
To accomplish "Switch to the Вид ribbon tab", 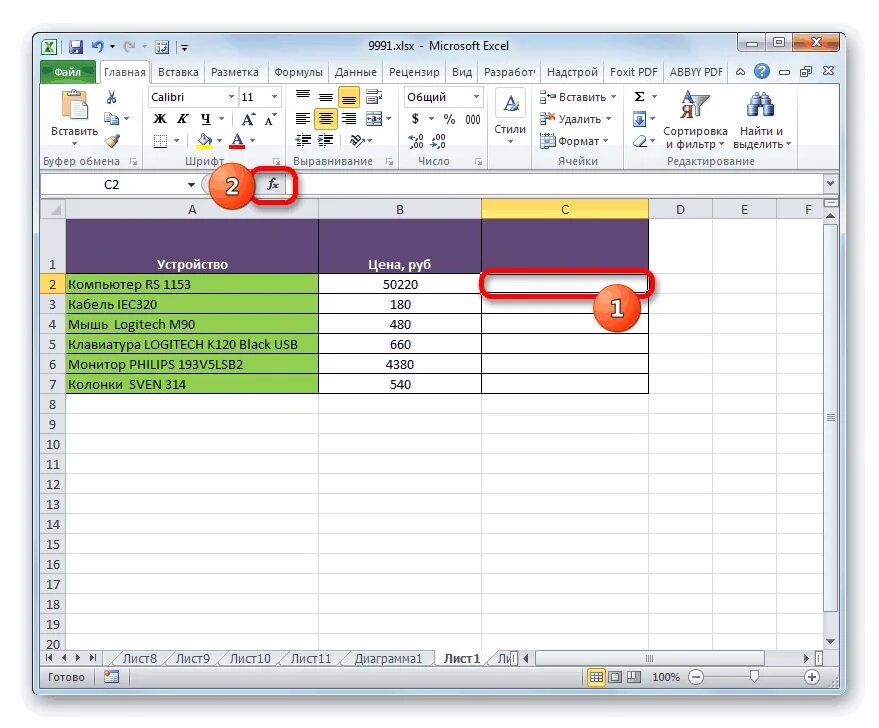I will tap(462, 72).
